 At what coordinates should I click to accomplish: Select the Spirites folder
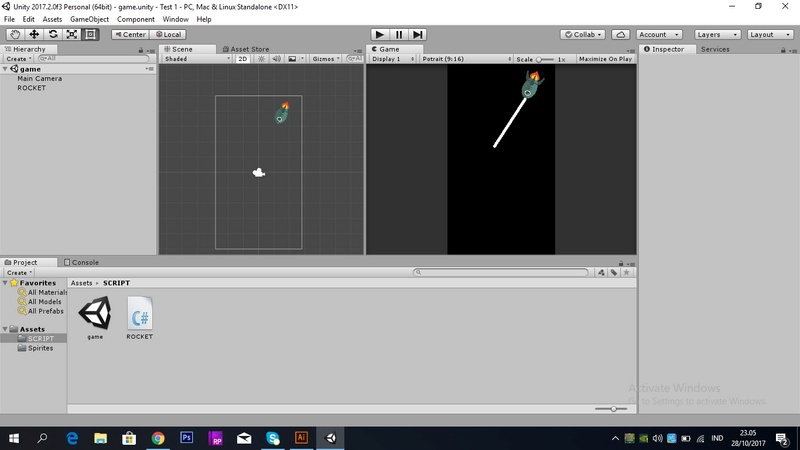point(35,348)
